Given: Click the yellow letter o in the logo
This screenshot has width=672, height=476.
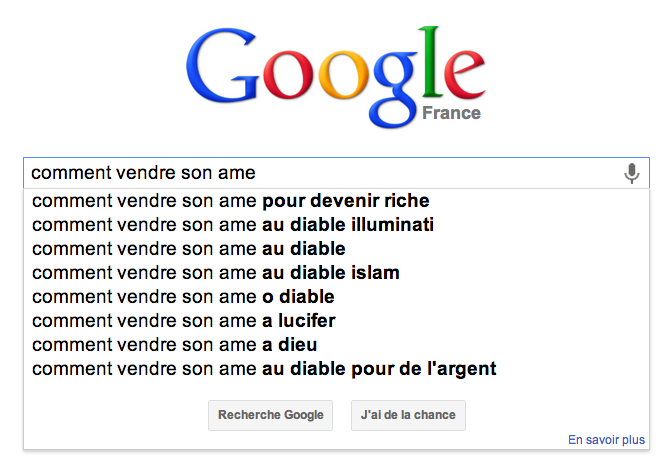Looking at the screenshot, I should [x=344, y=75].
